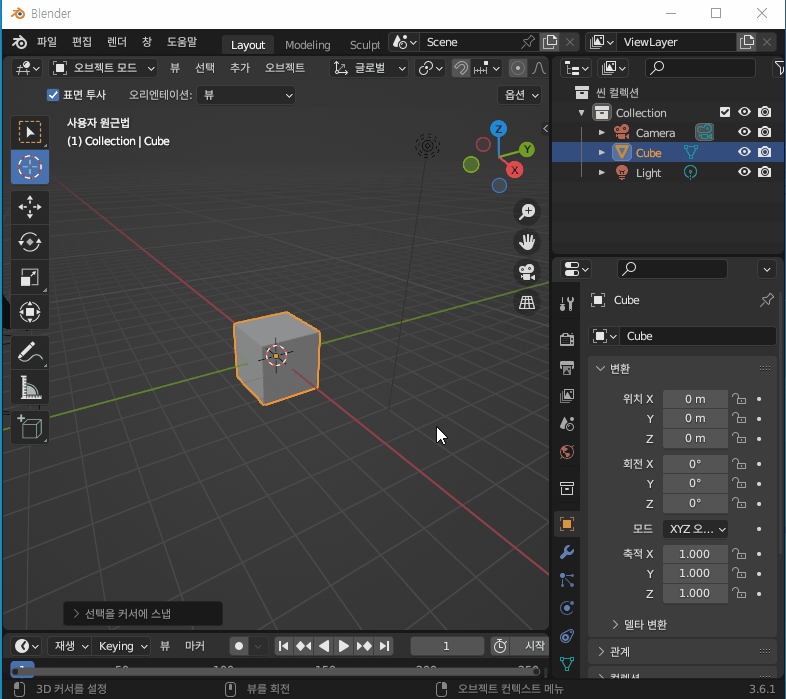Select the Move tool
This screenshot has width=786, height=699.
point(30,207)
